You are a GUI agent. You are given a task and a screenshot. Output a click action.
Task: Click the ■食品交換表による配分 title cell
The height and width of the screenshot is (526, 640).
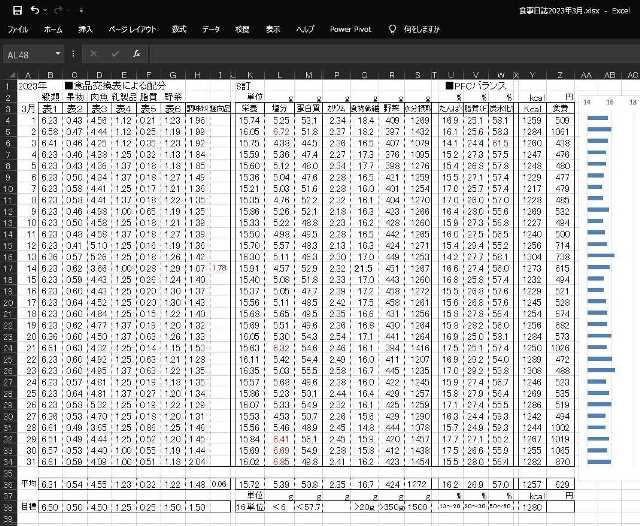tap(115, 86)
